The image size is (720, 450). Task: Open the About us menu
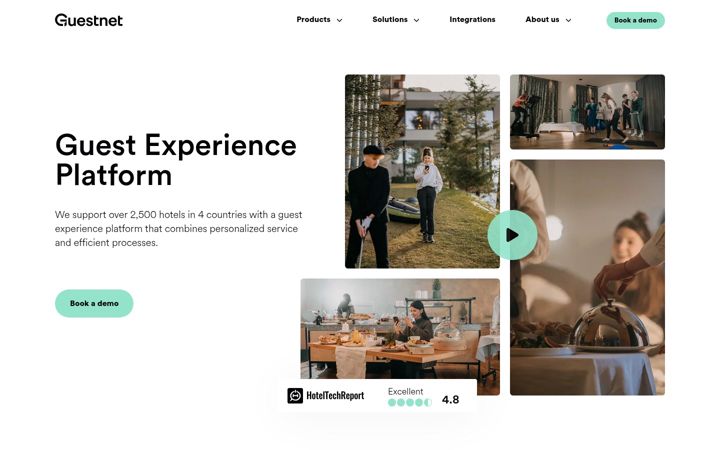point(542,19)
